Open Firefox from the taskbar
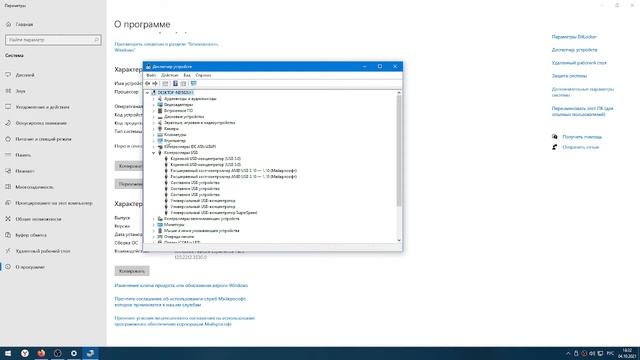Viewport: 640px width, 360px height. tap(41, 353)
